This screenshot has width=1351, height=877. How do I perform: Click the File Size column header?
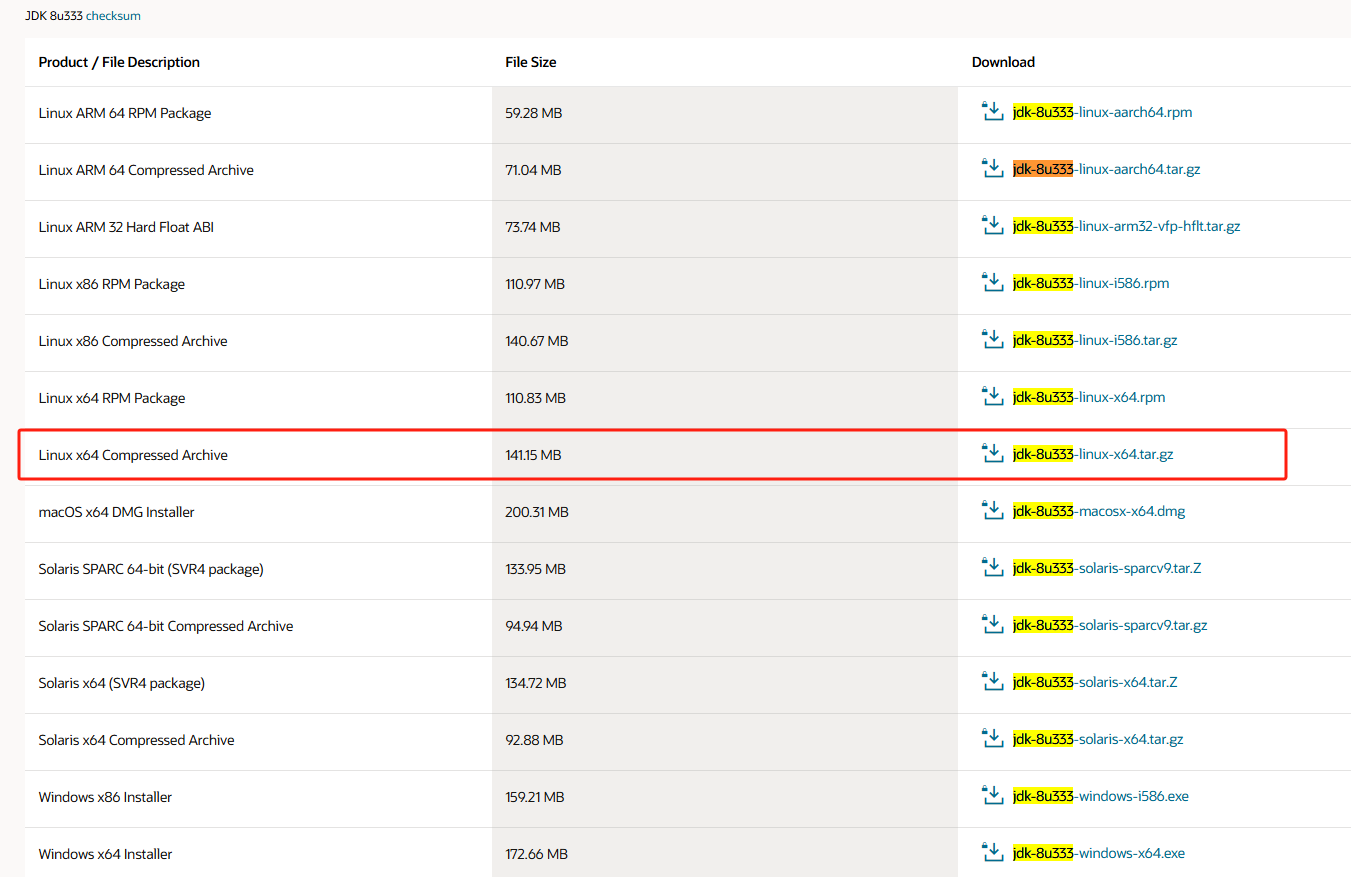coord(531,62)
